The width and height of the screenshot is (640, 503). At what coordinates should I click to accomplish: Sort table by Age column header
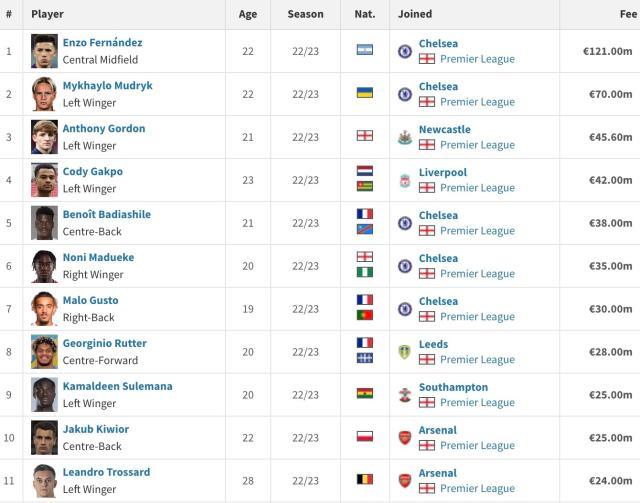tap(248, 14)
